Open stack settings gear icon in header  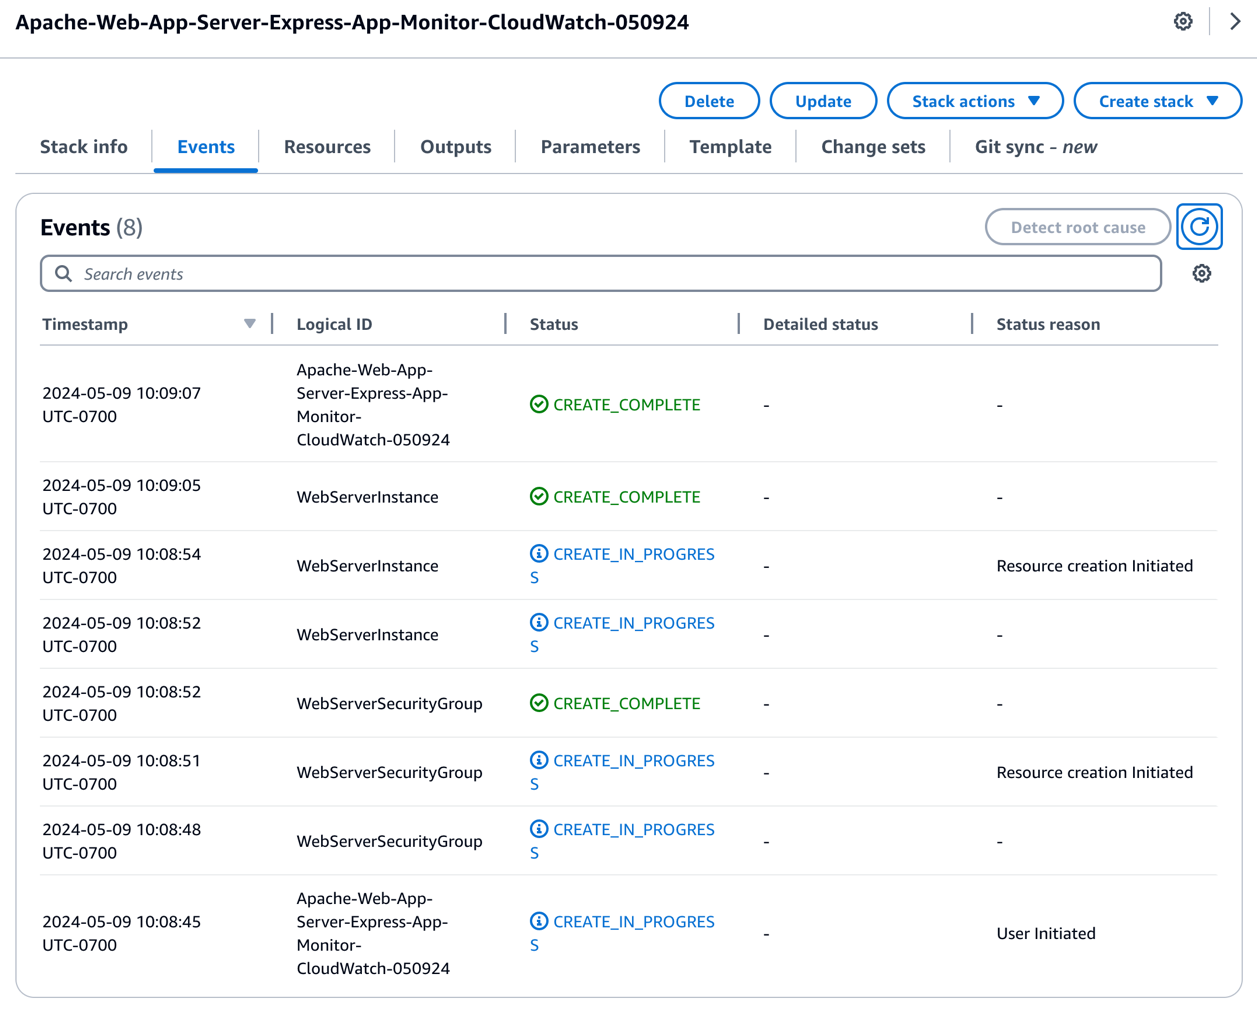click(1183, 21)
